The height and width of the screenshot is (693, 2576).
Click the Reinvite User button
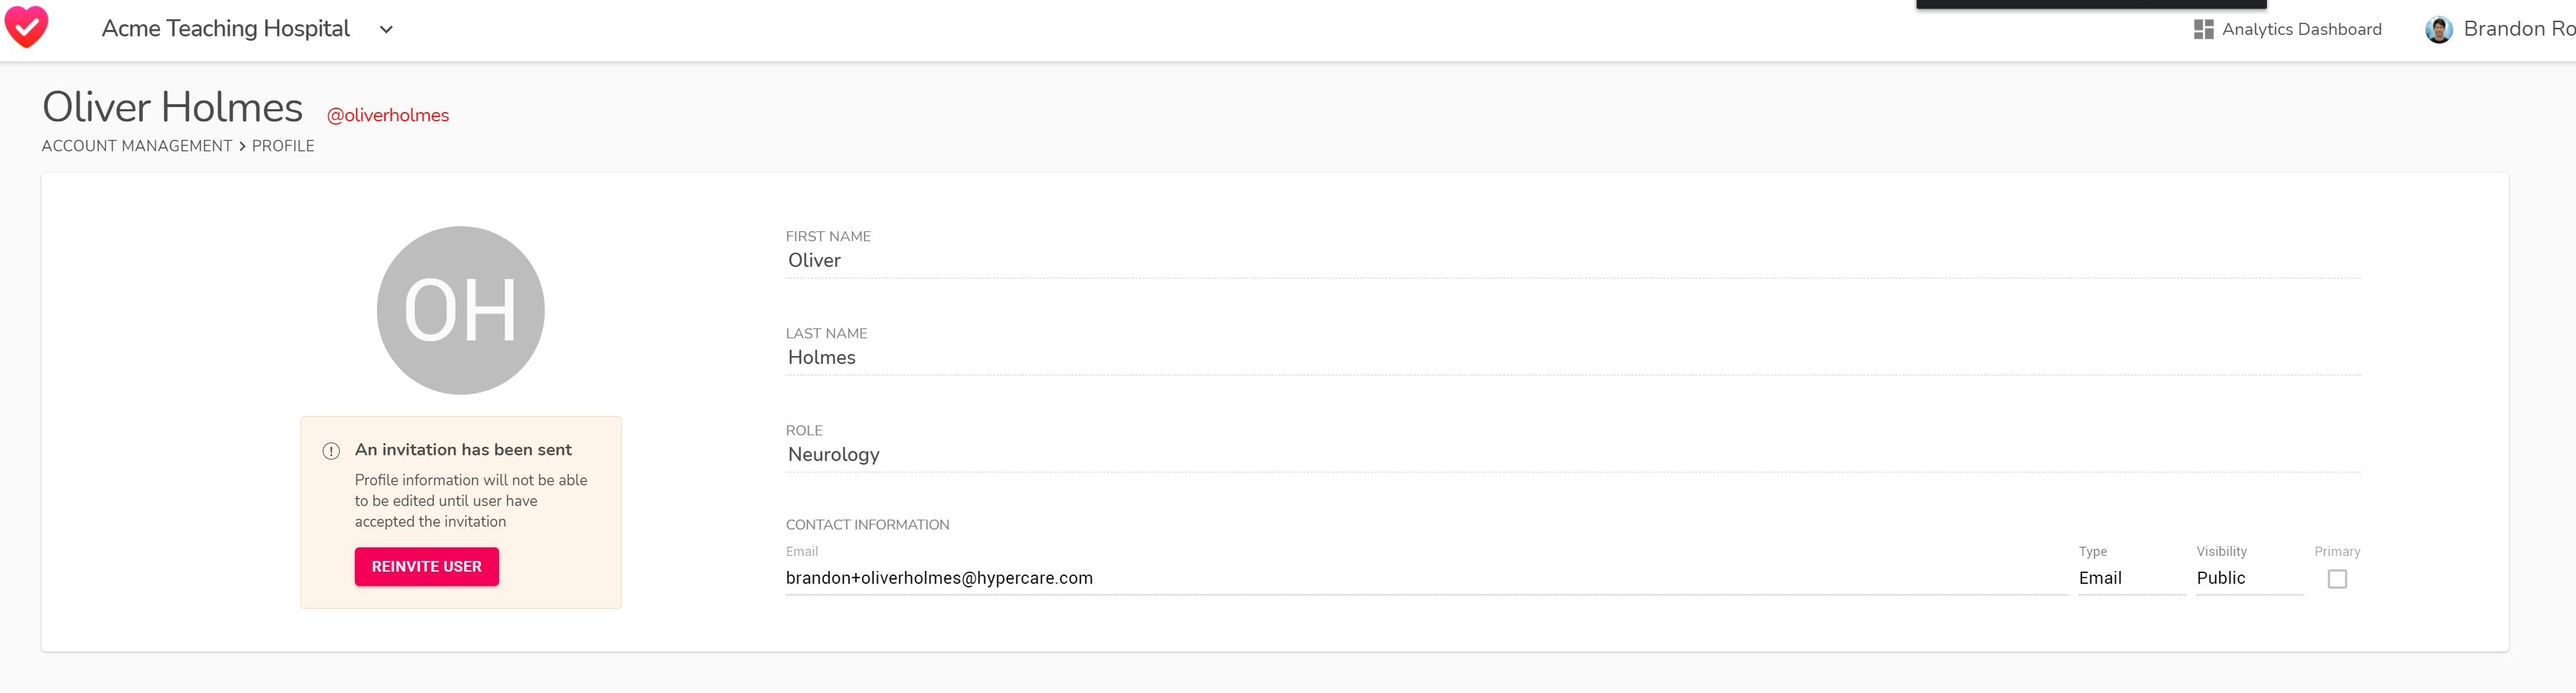tap(427, 566)
